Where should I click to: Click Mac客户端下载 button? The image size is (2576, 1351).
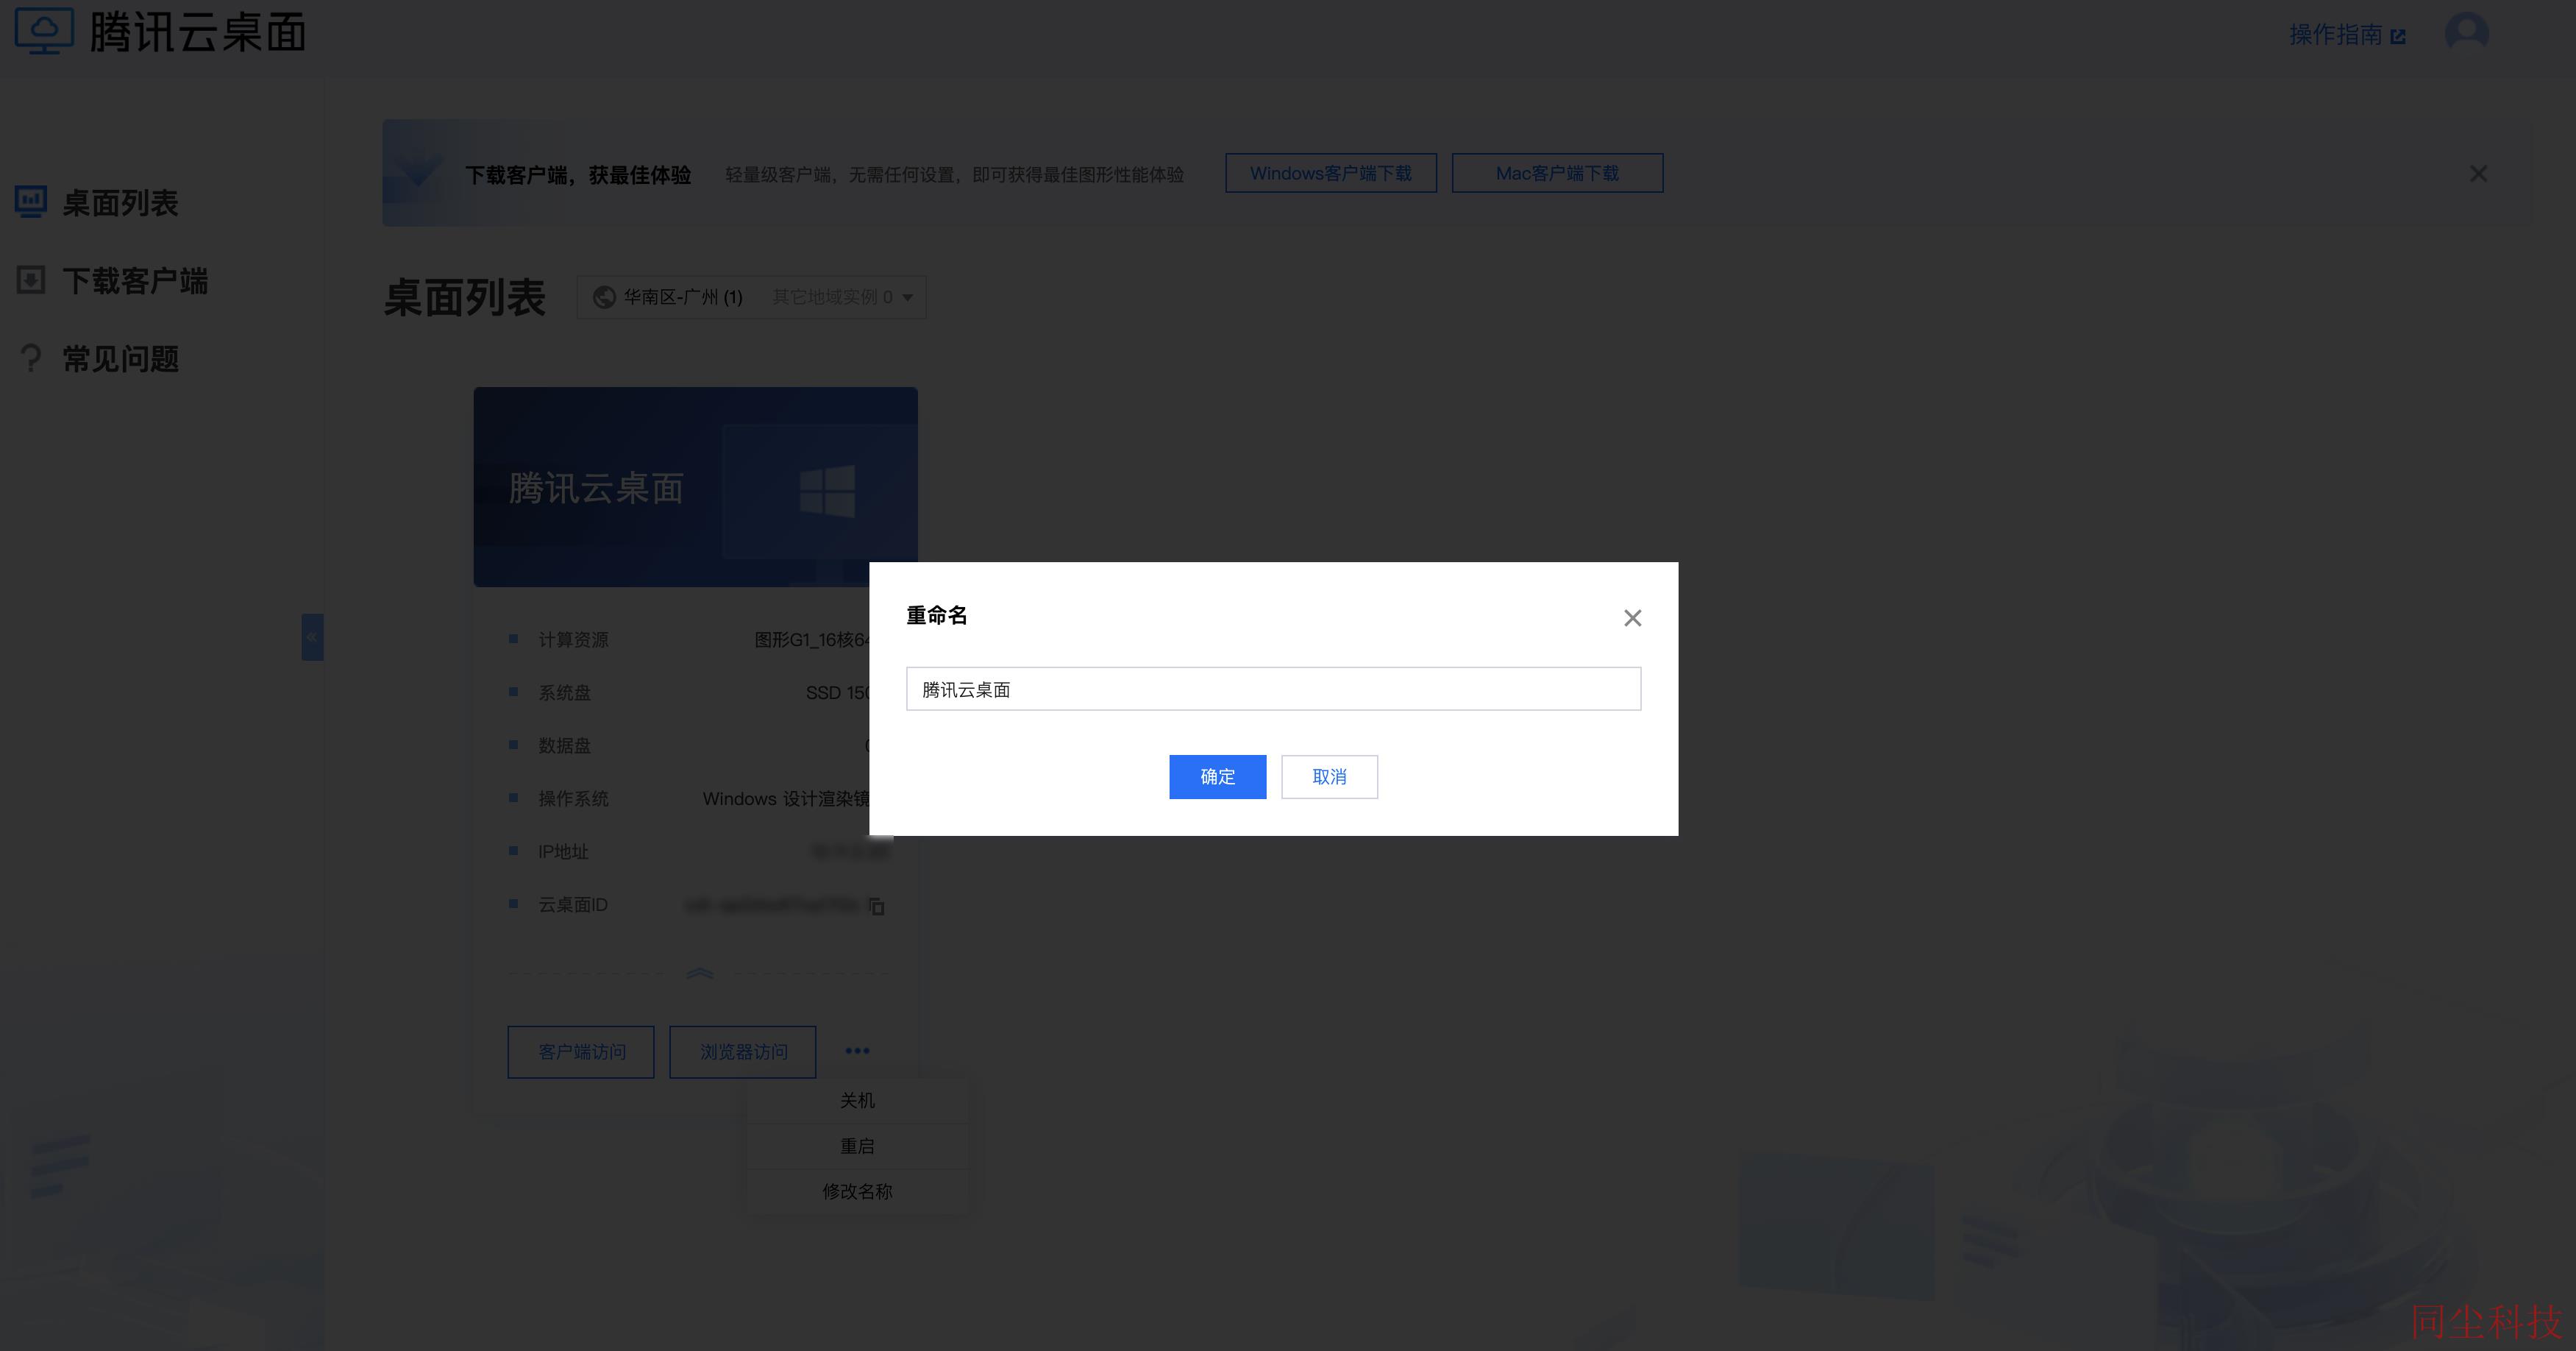[x=1557, y=173]
